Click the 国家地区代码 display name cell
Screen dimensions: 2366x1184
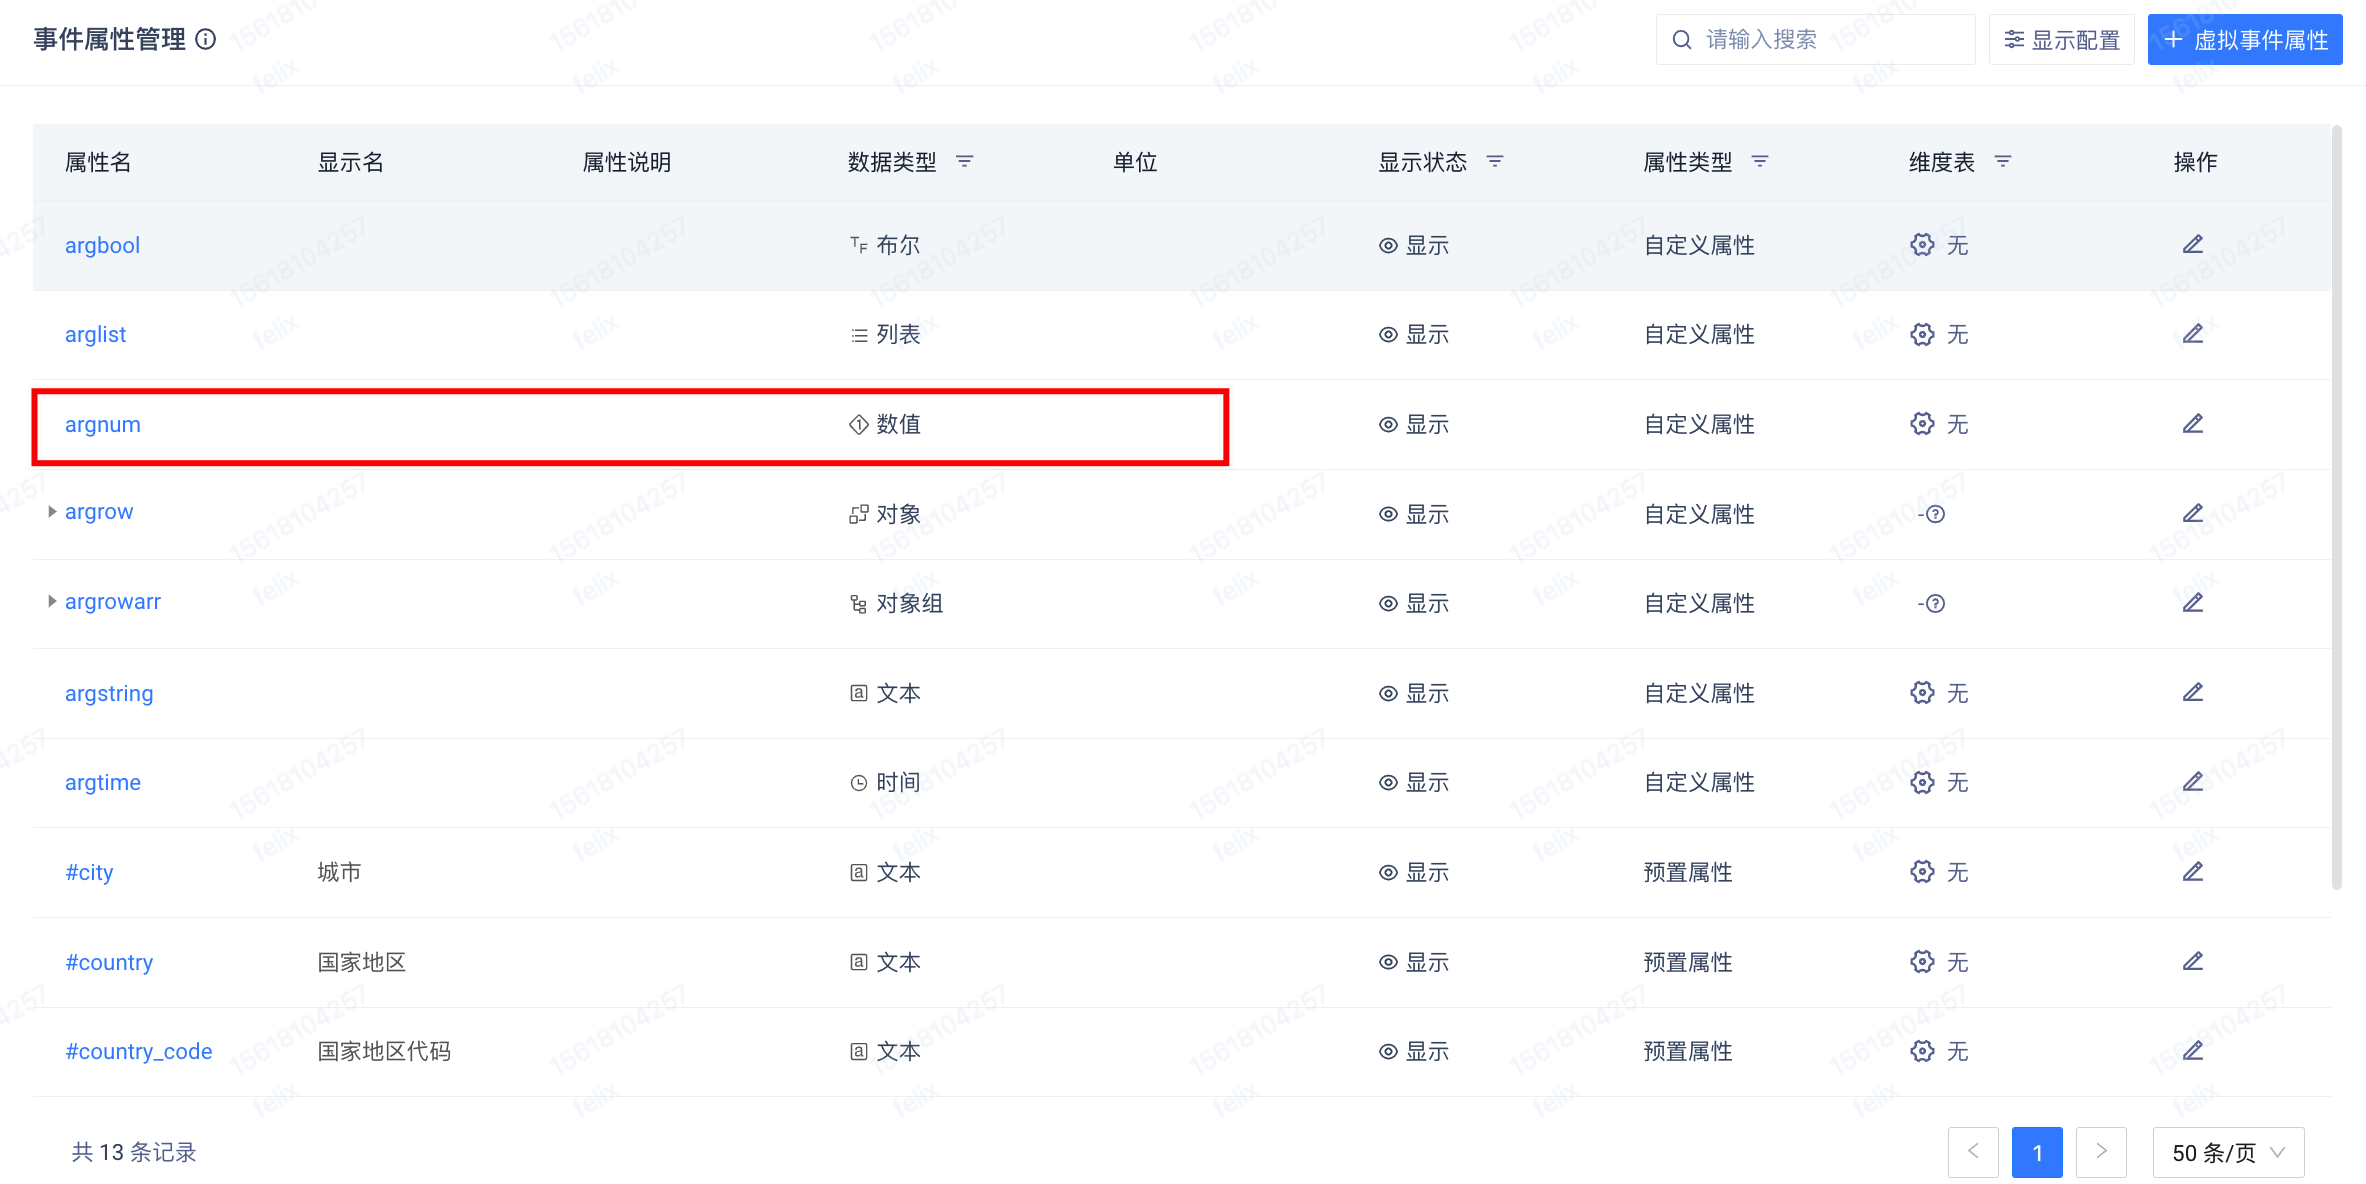[x=384, y=1051]
